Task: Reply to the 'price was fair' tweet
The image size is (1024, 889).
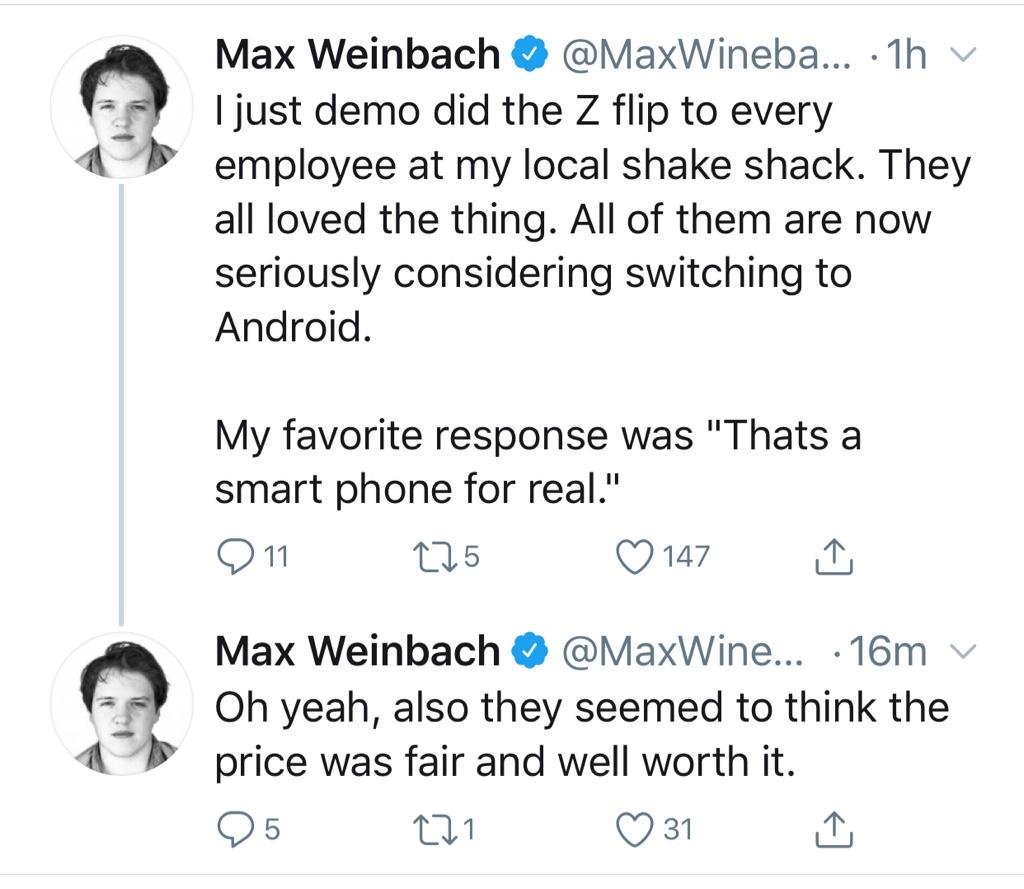Action: pos(234,829)
